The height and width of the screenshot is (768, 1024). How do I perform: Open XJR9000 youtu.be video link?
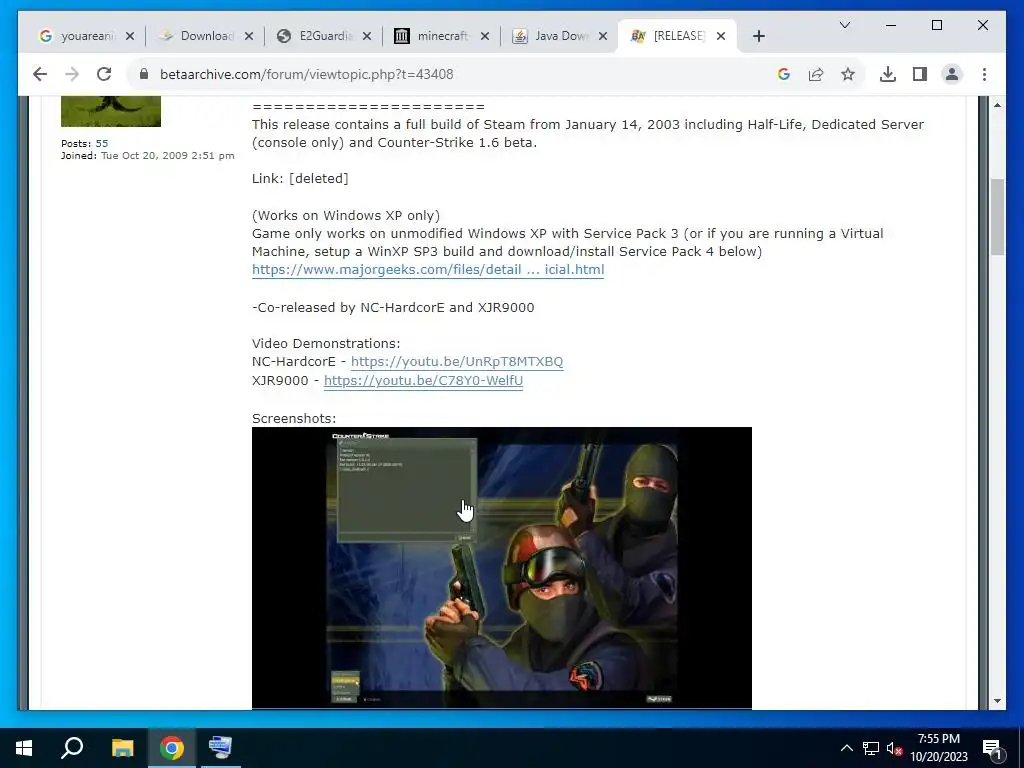[423, 381]
